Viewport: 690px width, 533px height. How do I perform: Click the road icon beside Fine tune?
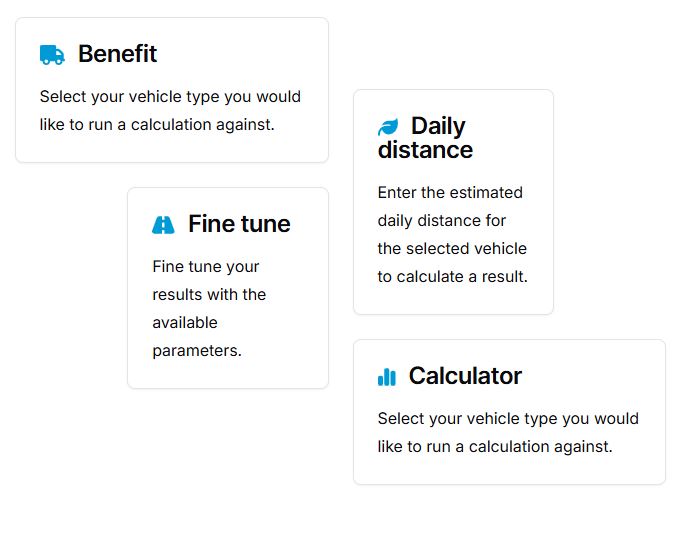pos(163,225)
